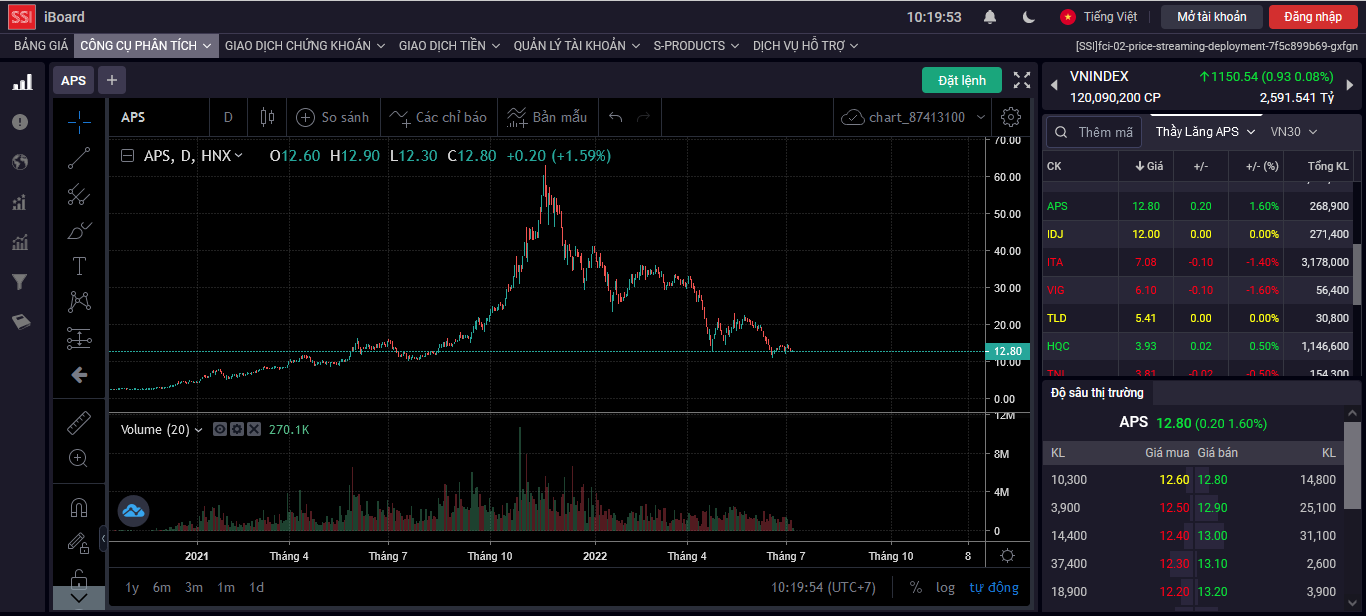1366x616 pixels.
Task: Select the APS chart tab
Action: pos(74,80)
